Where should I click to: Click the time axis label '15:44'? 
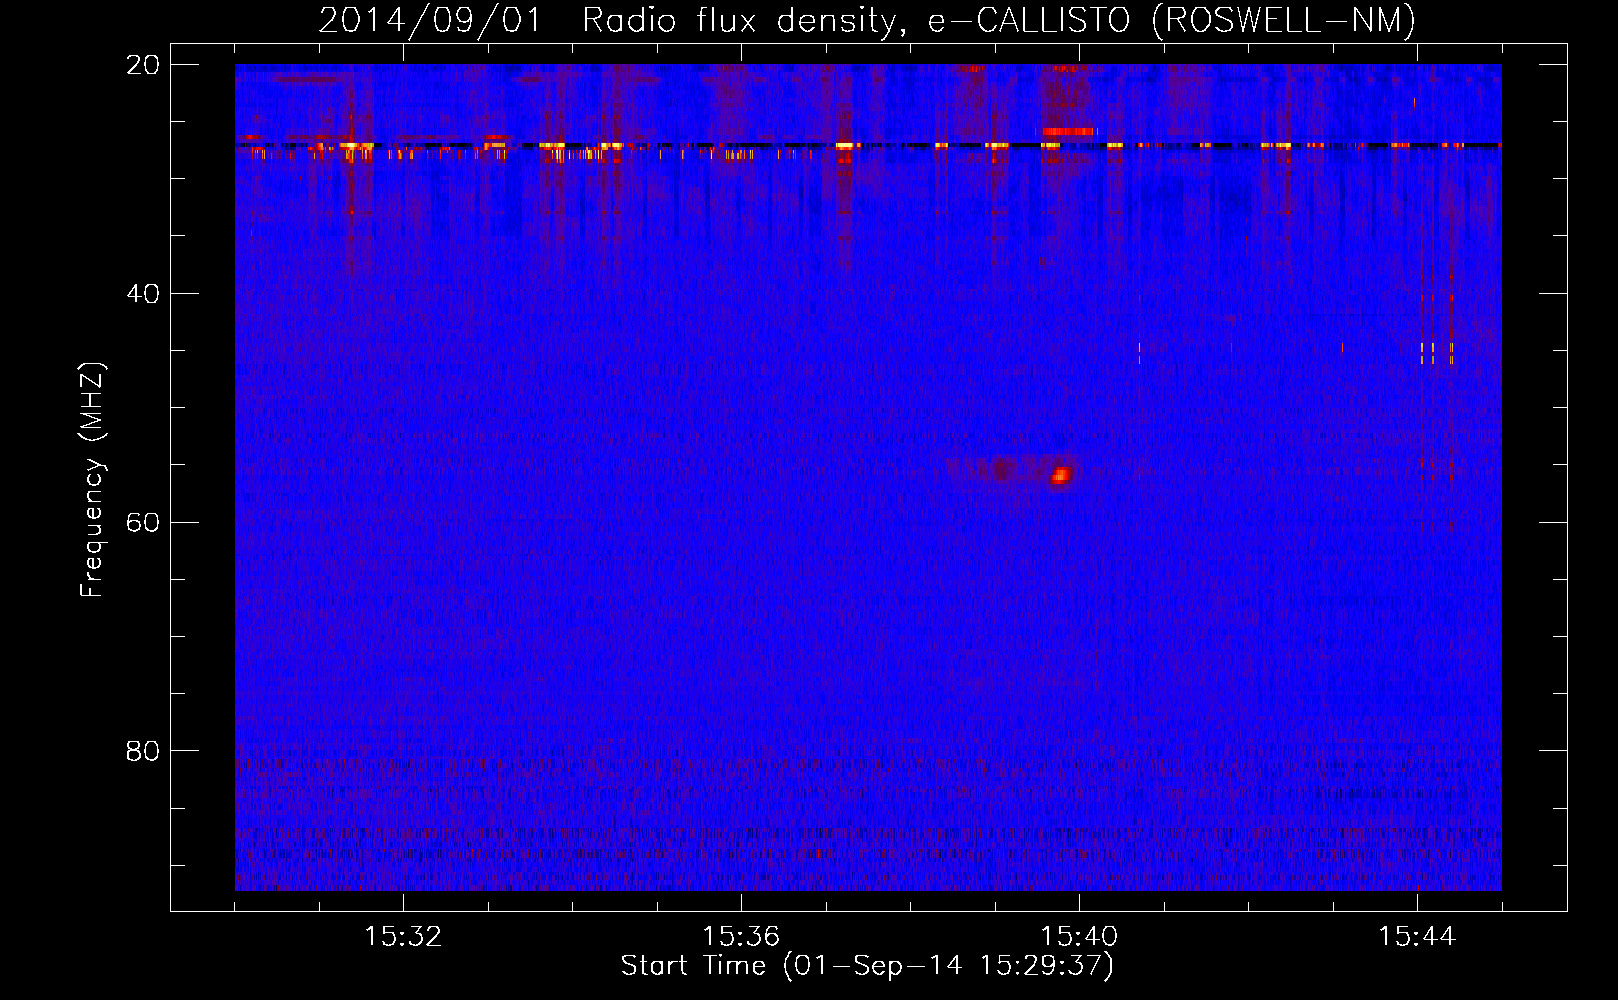(1417, 936)
